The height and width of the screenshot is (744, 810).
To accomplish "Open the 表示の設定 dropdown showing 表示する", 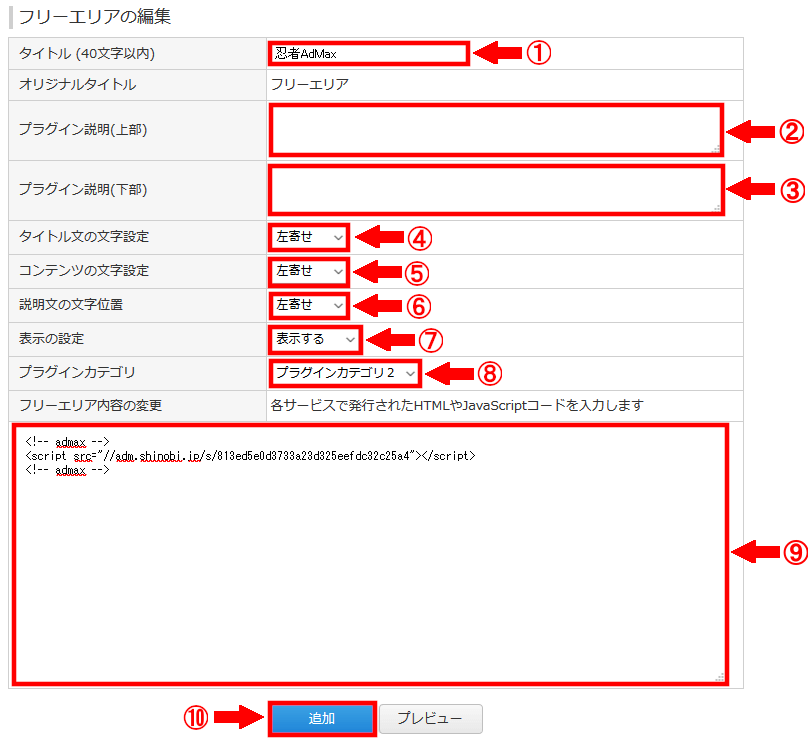I will coord(315,339).
